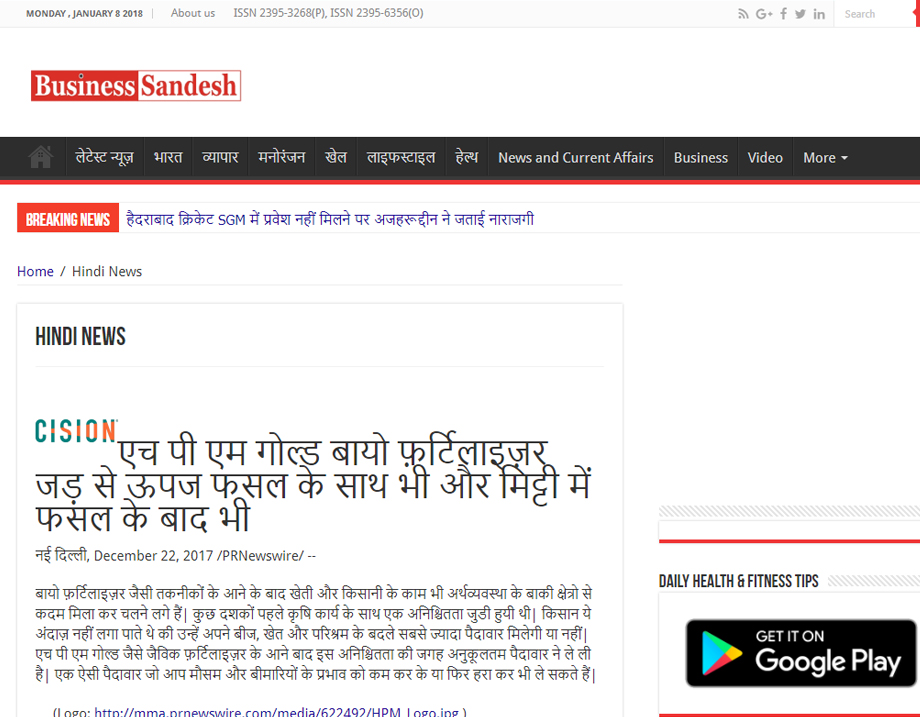Click the Search input field
920x717 pixels.
[874, 14]
